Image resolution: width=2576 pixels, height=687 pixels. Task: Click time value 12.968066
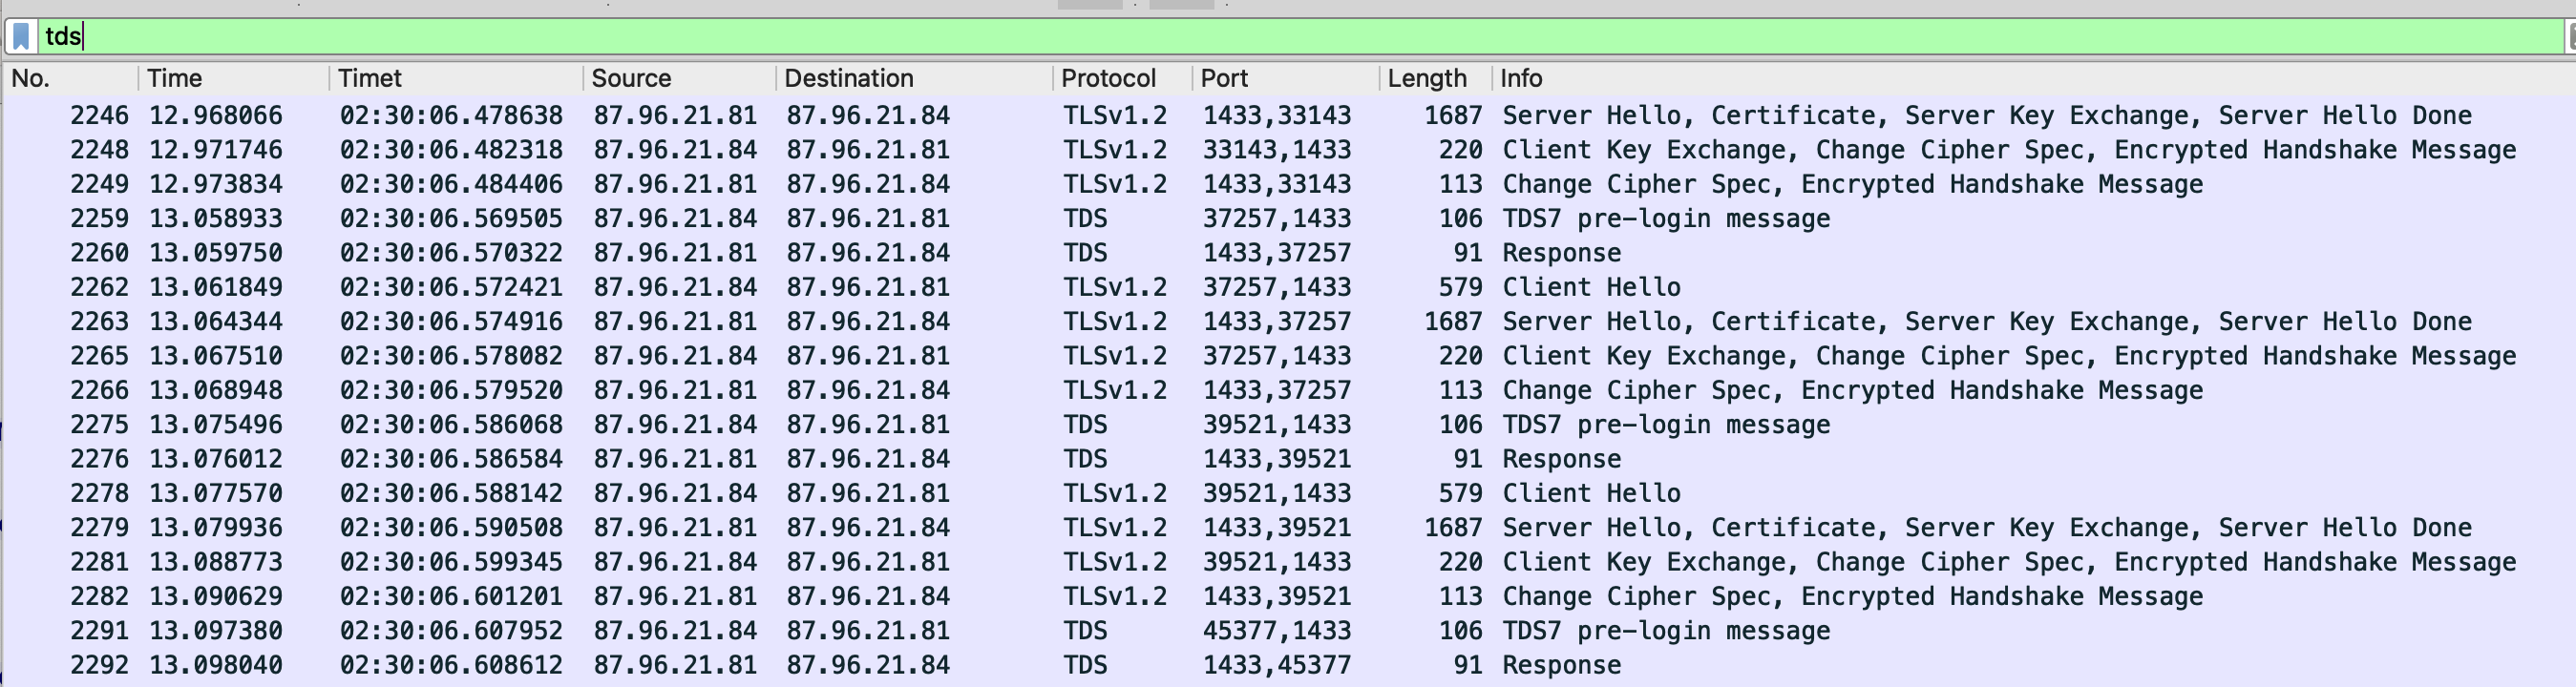(216, 115)
